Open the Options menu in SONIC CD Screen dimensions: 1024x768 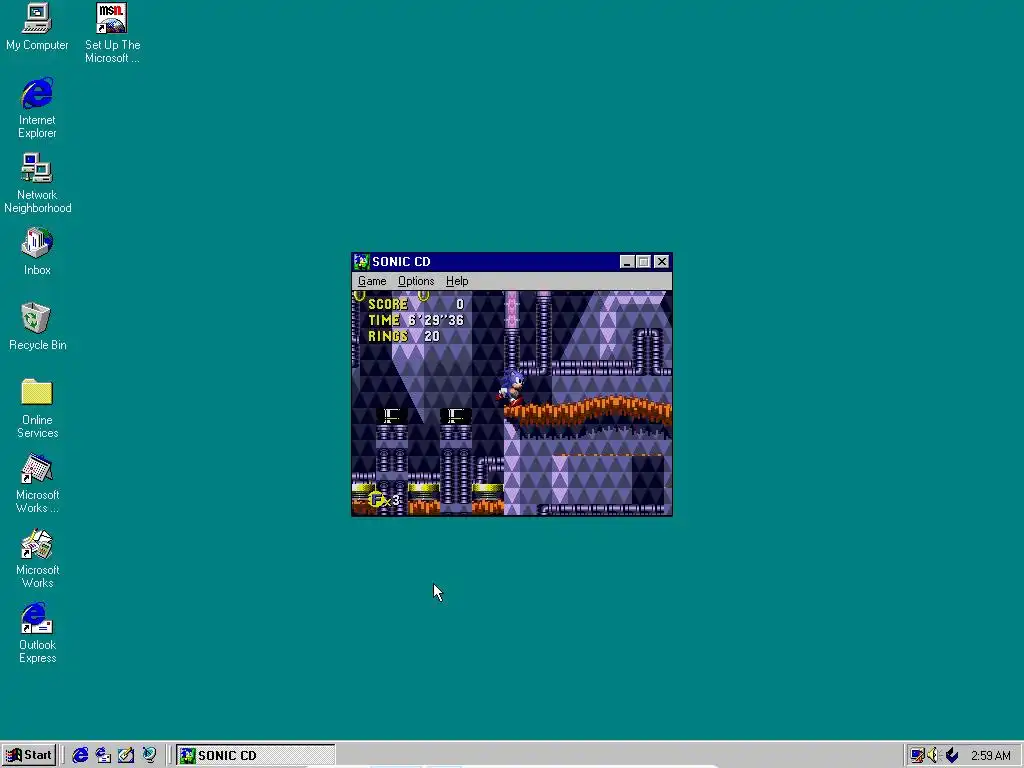tap(416, 281)
